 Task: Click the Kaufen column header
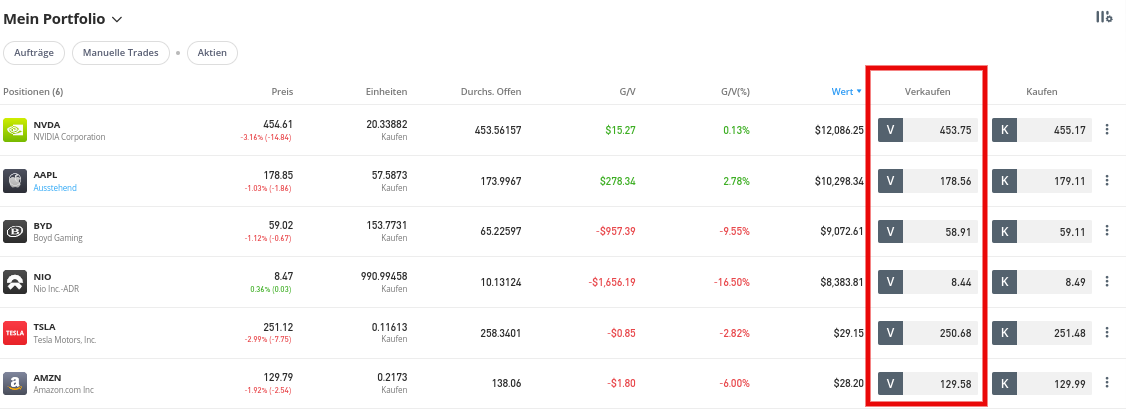(1042, 92)
